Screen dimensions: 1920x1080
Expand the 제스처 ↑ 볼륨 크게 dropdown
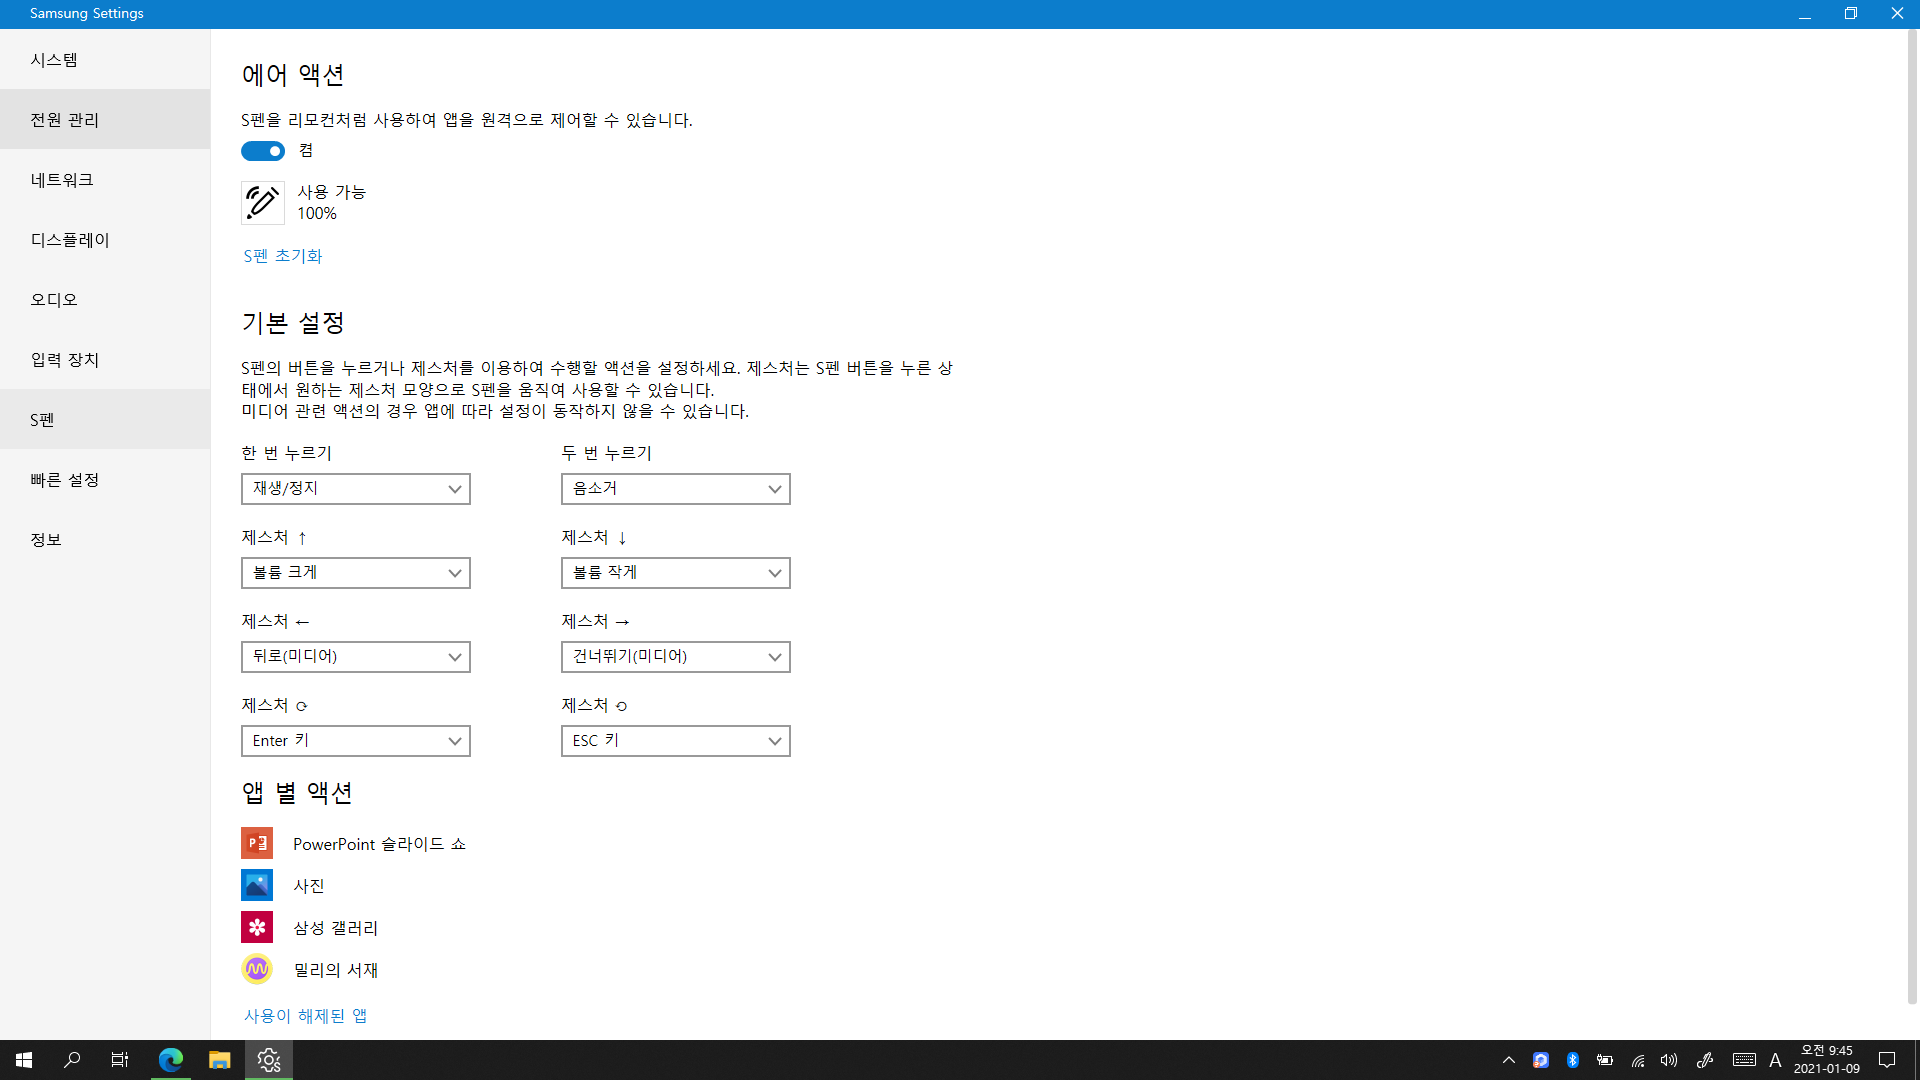tap(355, 573)
